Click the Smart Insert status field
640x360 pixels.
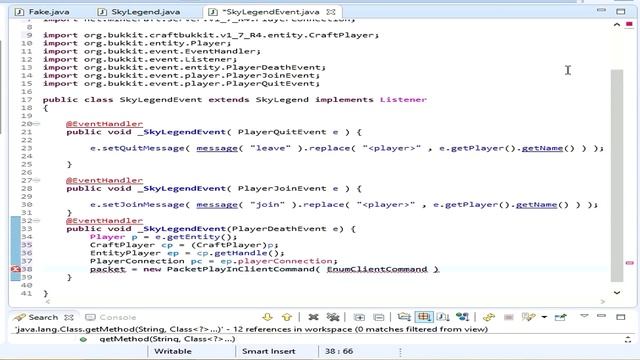pyautogui.click(x=268, y=351)
